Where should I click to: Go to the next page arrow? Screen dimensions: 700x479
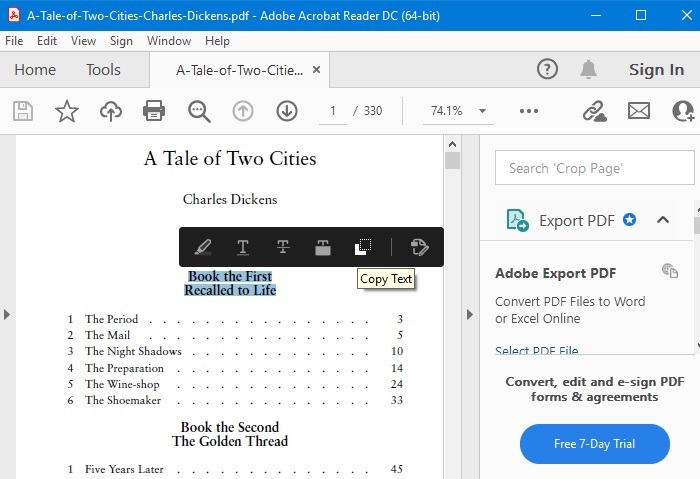tap(287, 111)
